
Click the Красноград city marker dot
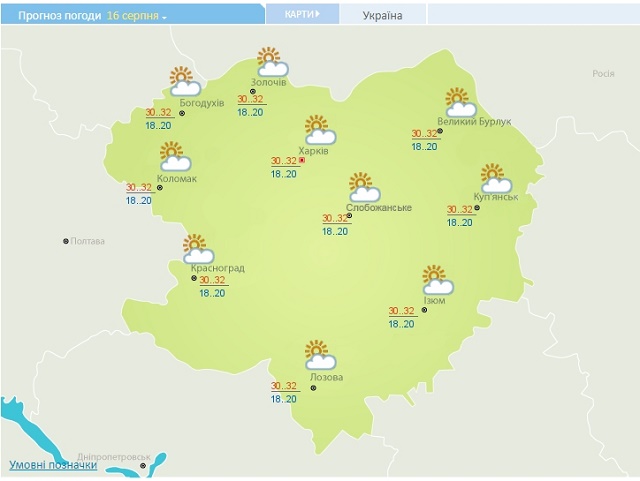(194, 278)
